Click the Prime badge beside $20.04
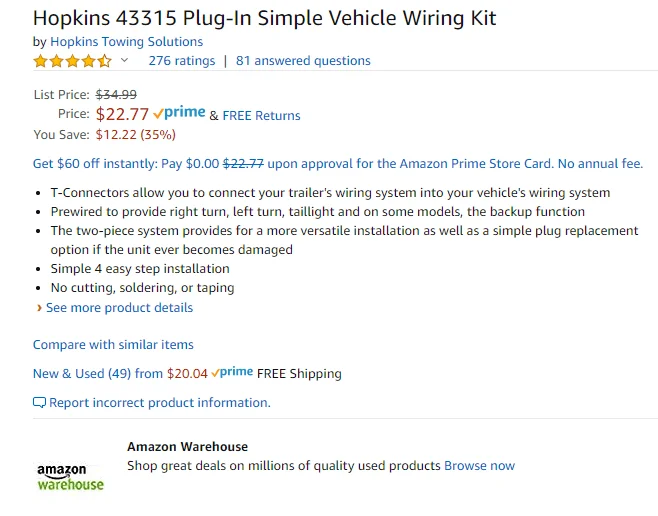 (232, 372)
